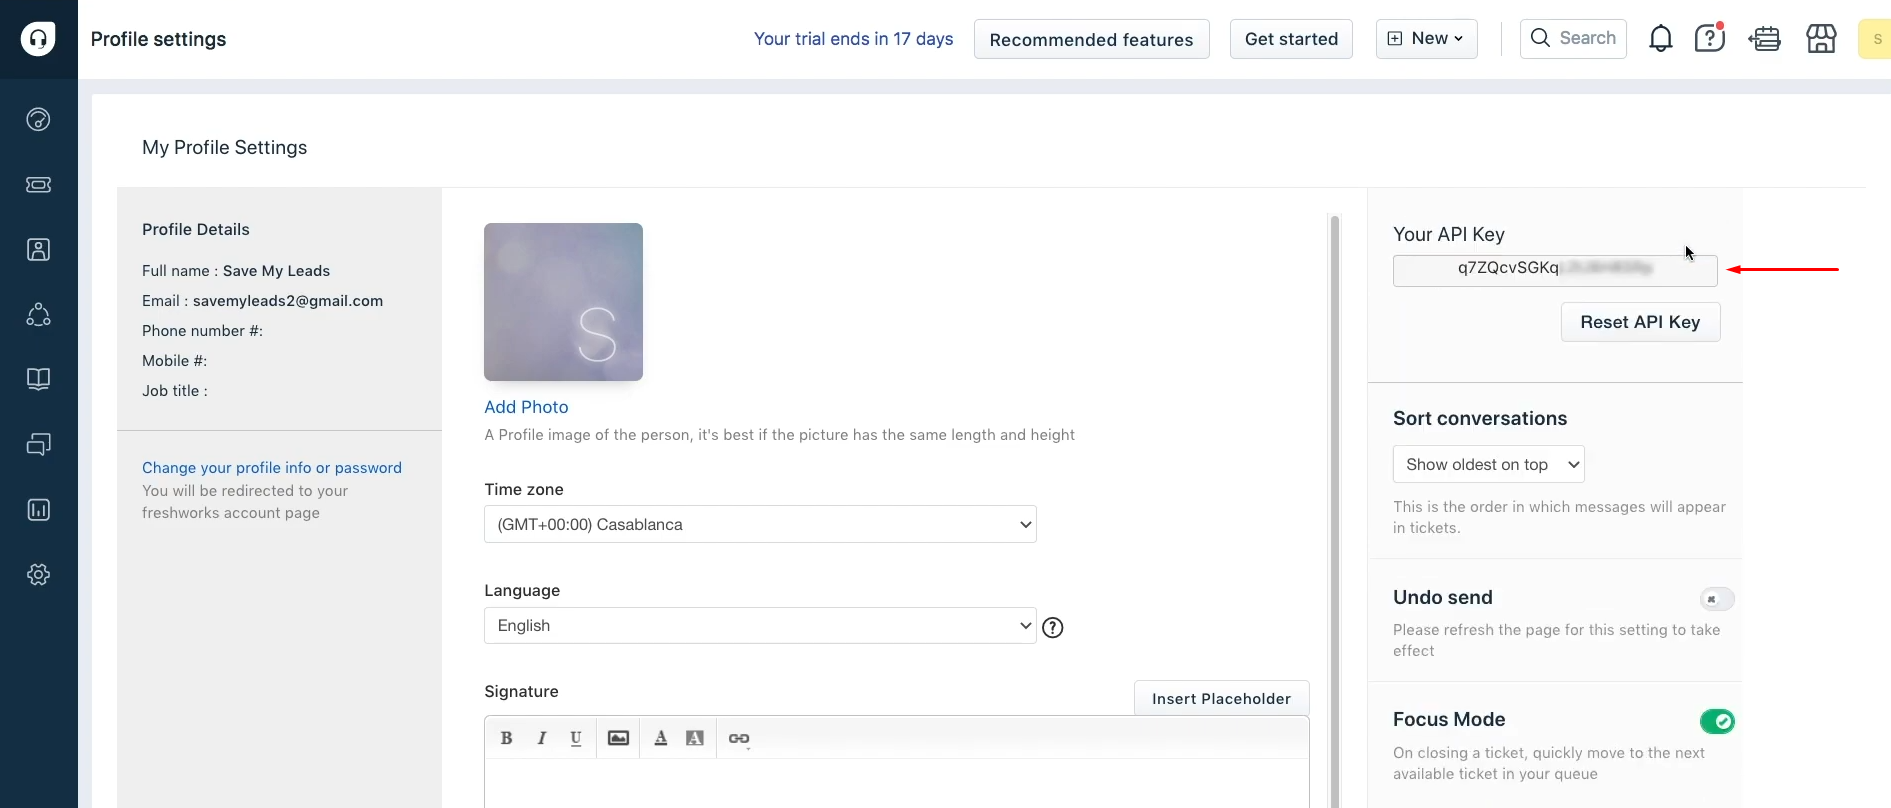Click the Reset API Key button
This screenshot has height=808, width=1891.
pyautogui.click(x=1640, y=322)
